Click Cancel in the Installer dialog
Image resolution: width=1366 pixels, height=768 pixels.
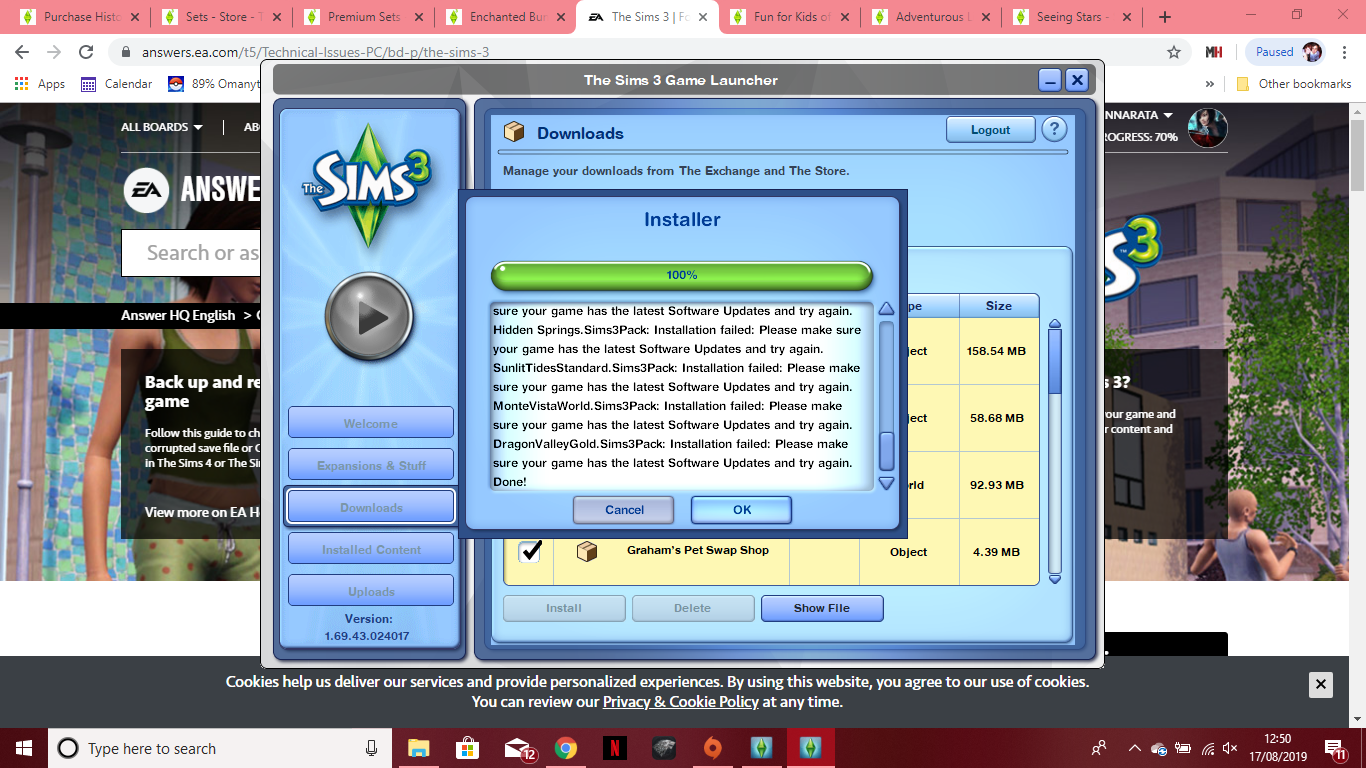click(624, 509)
